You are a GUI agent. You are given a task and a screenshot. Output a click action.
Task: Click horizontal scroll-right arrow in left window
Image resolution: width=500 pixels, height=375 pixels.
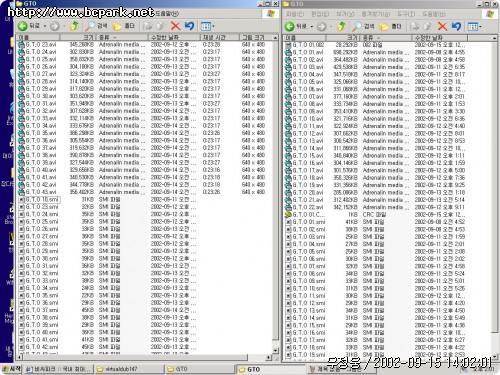click(x=269, y=357)
